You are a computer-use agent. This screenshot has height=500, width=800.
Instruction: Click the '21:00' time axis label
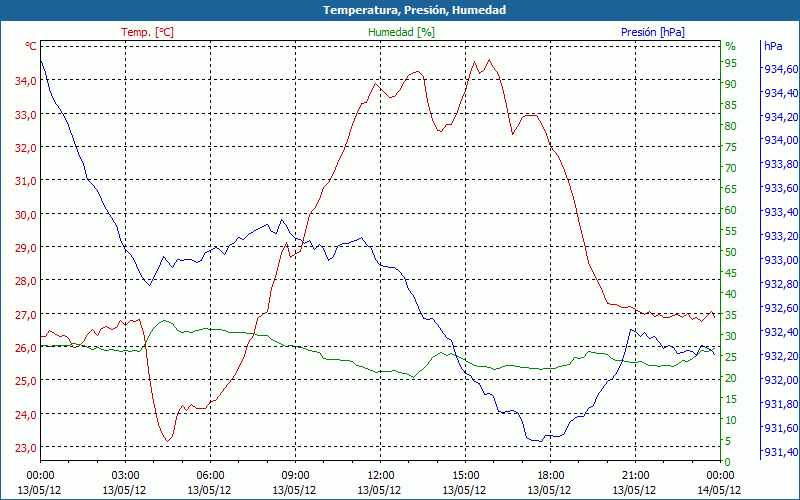pos(635,476)
